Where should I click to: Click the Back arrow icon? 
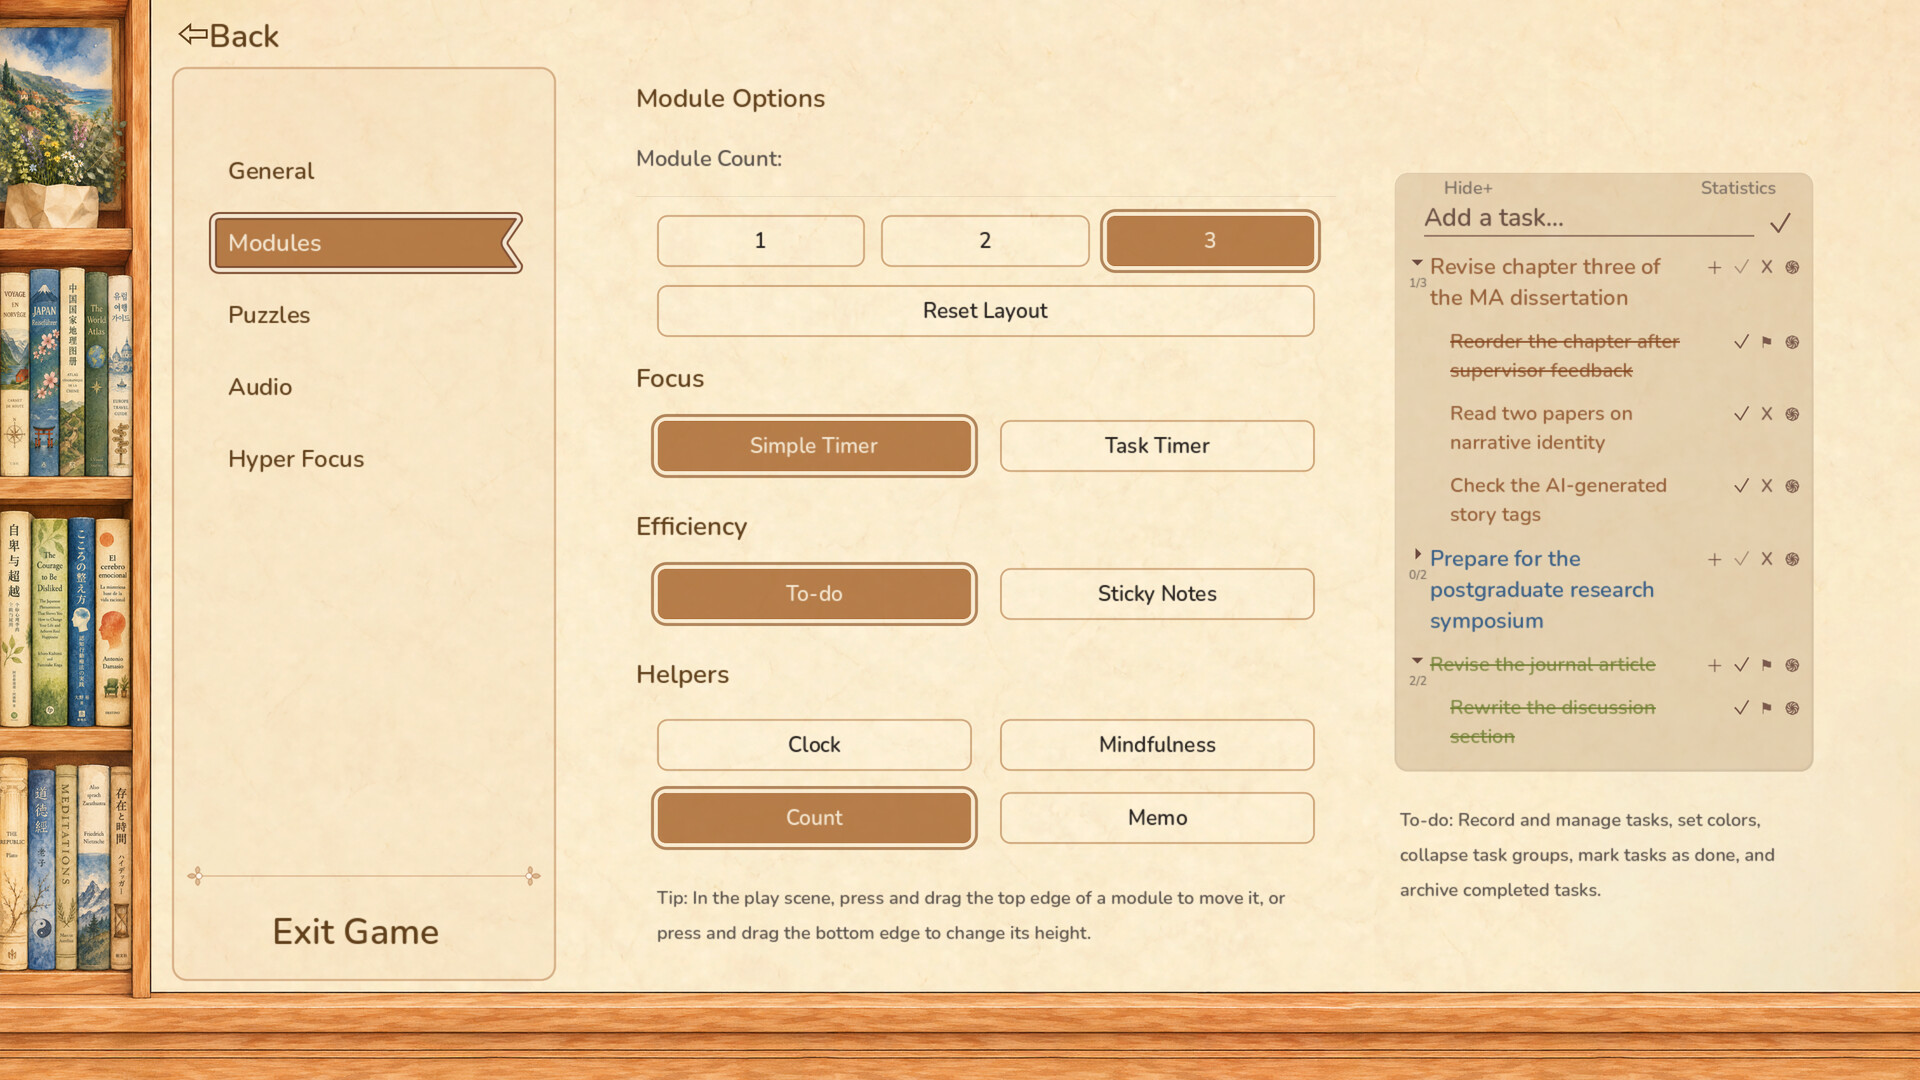click(x=192, y=35)
